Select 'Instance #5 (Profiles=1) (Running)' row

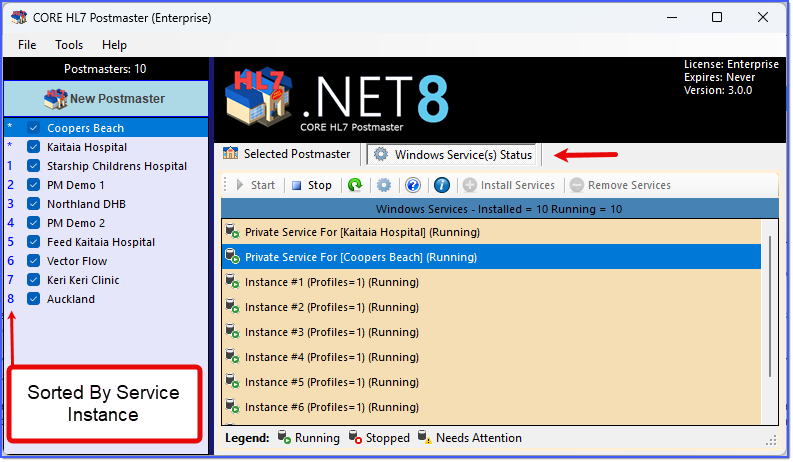coord(491,382)
